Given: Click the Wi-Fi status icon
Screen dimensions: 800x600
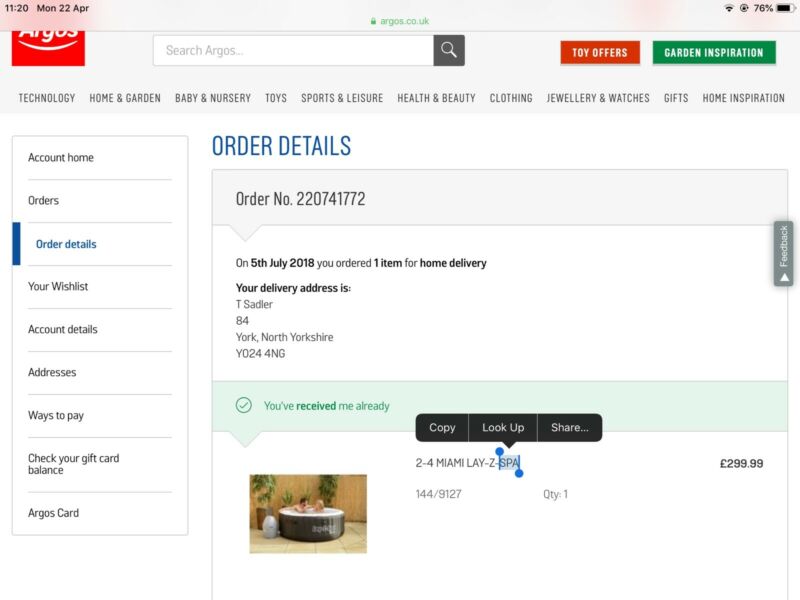Looking at the screenshot, I should pos(729,8).
